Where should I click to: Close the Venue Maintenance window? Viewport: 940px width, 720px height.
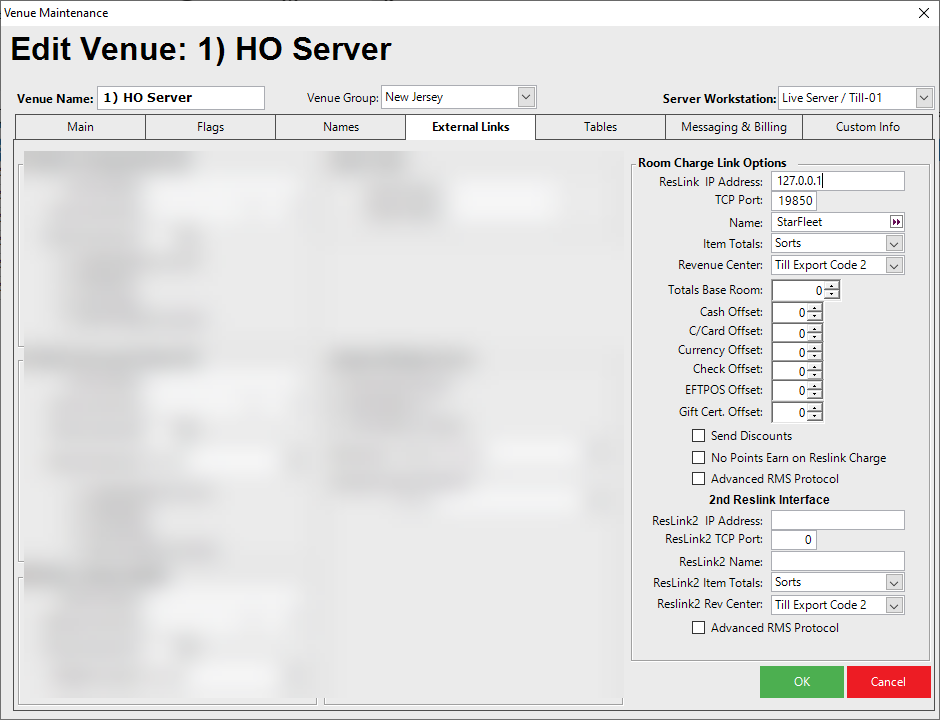(923, 13)
